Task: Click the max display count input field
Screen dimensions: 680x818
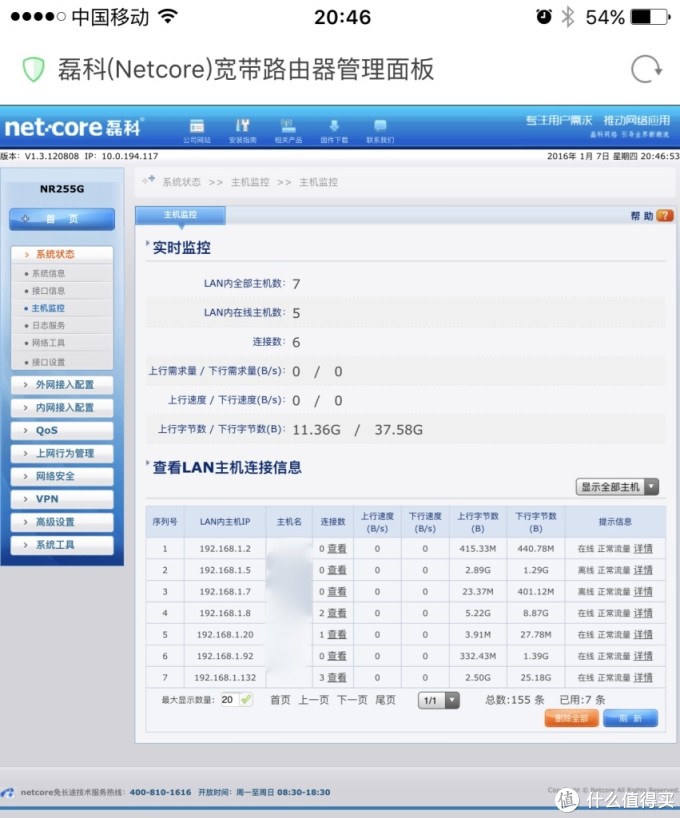Action: point(230,700)
